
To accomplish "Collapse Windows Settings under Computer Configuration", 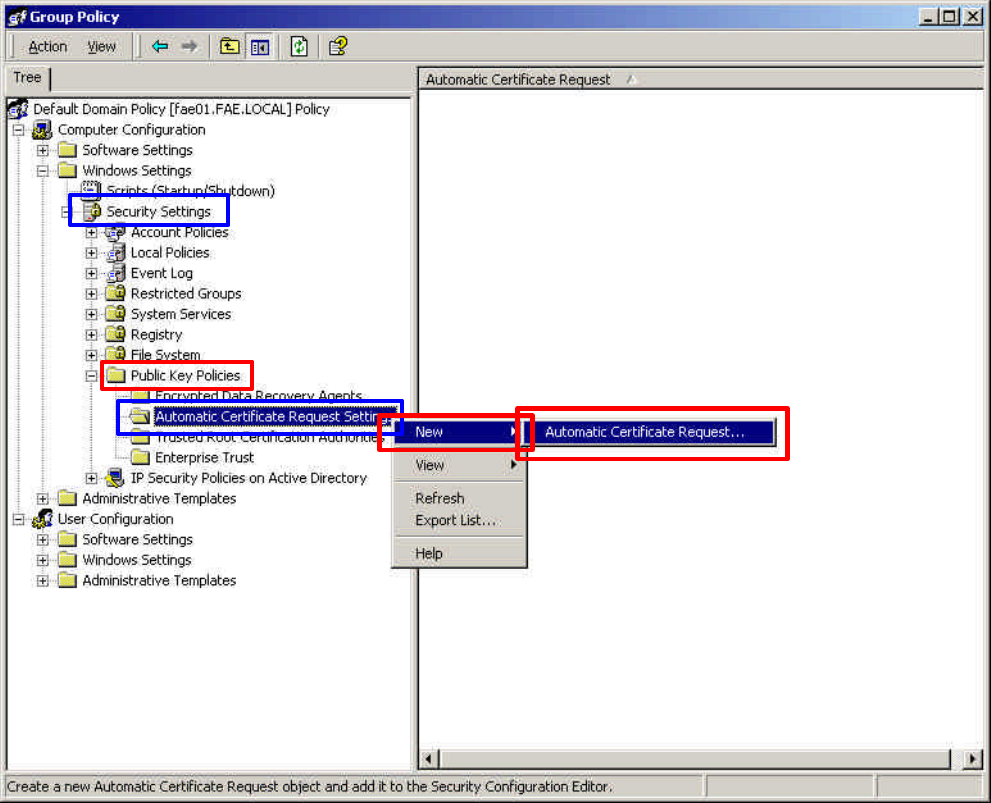I will click(42, 171).
